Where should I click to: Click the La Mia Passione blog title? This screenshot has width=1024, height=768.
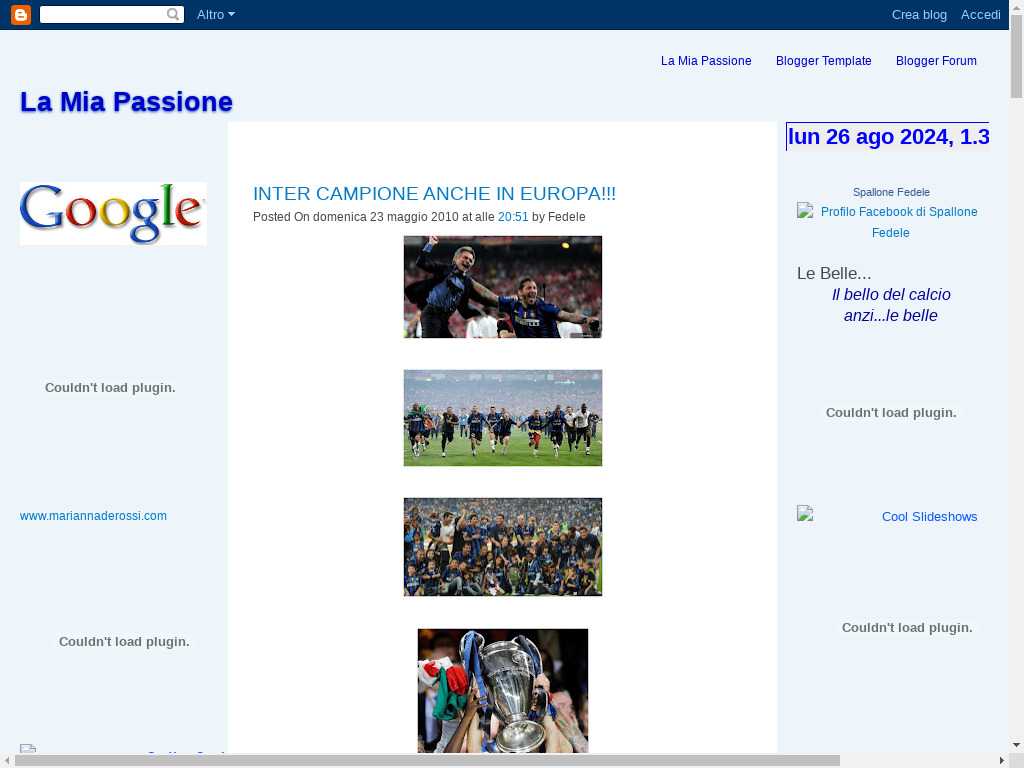[x=126, y=102]
